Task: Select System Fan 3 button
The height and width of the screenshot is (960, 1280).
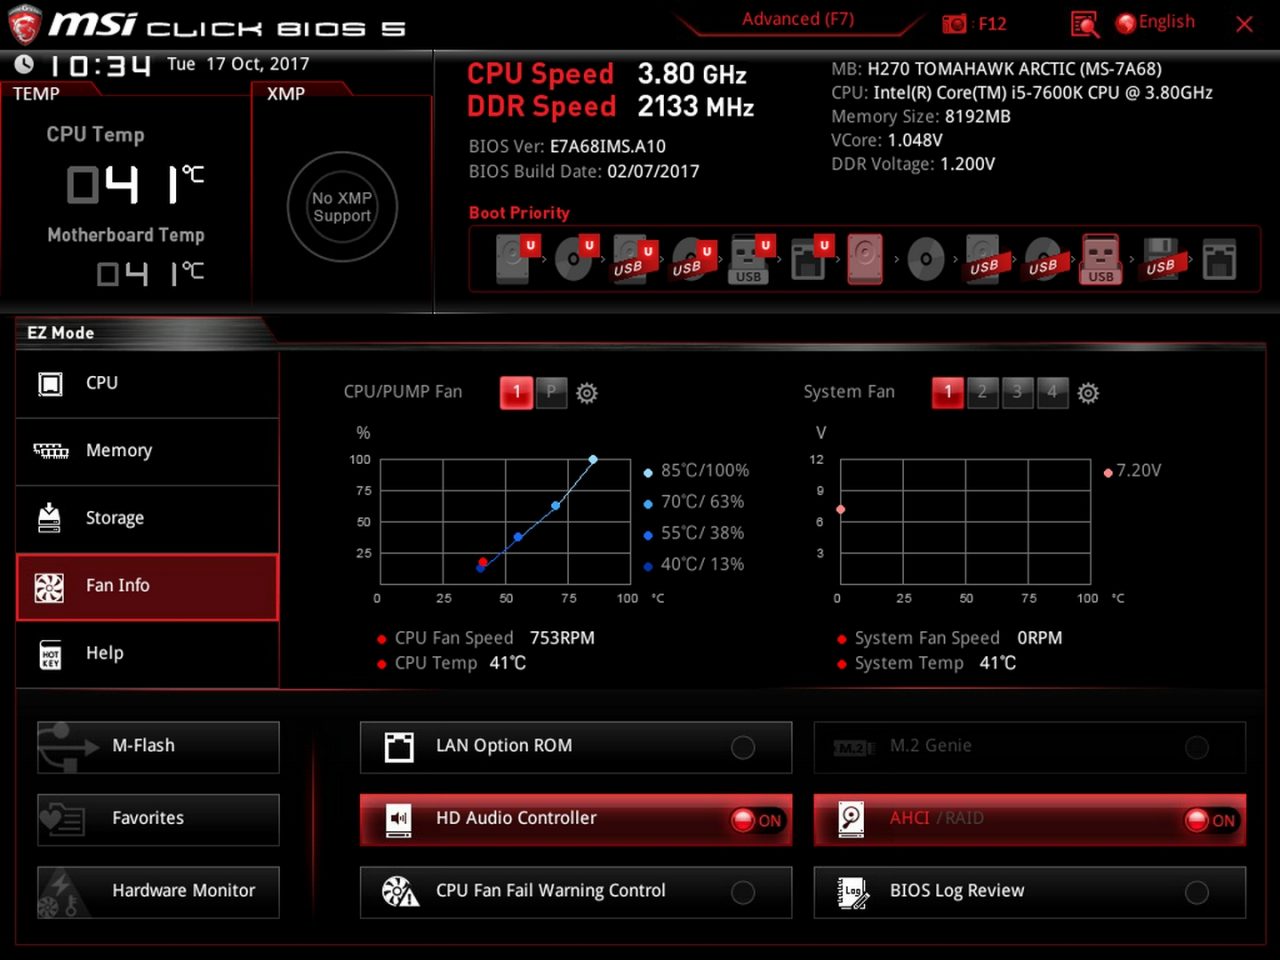Action: [1017, 393]
